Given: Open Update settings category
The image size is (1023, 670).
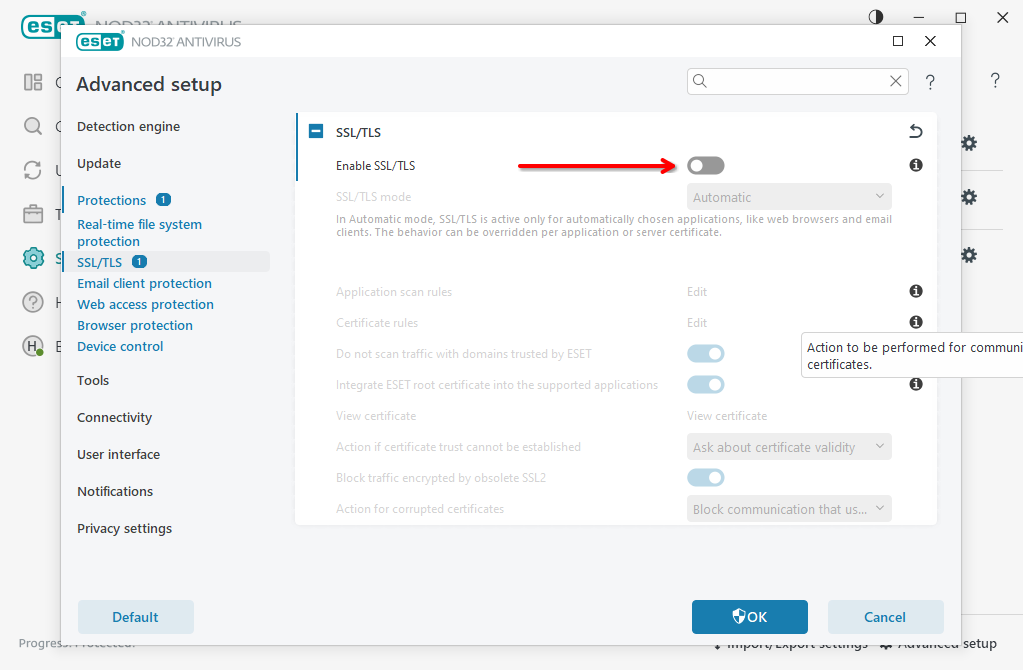Looking at the screenshot, I should (99, 163).
